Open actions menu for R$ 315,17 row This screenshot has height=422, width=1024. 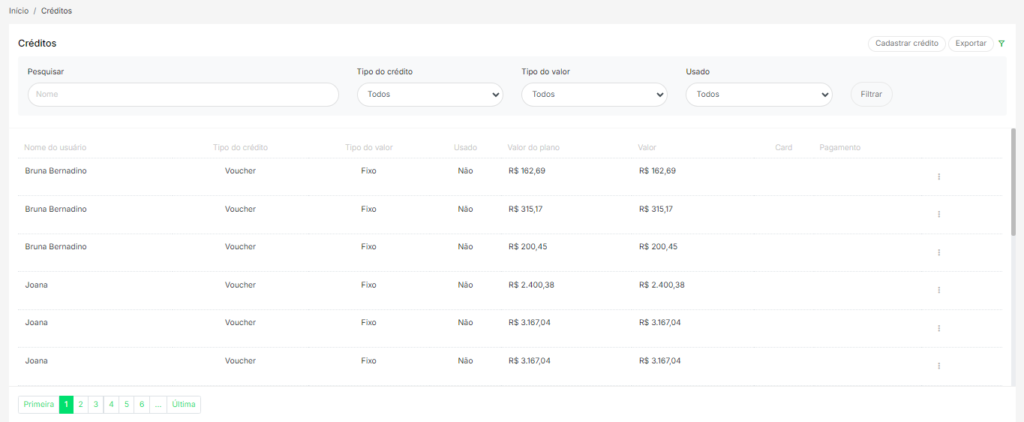pyautogui.click(x=939, y=215)
